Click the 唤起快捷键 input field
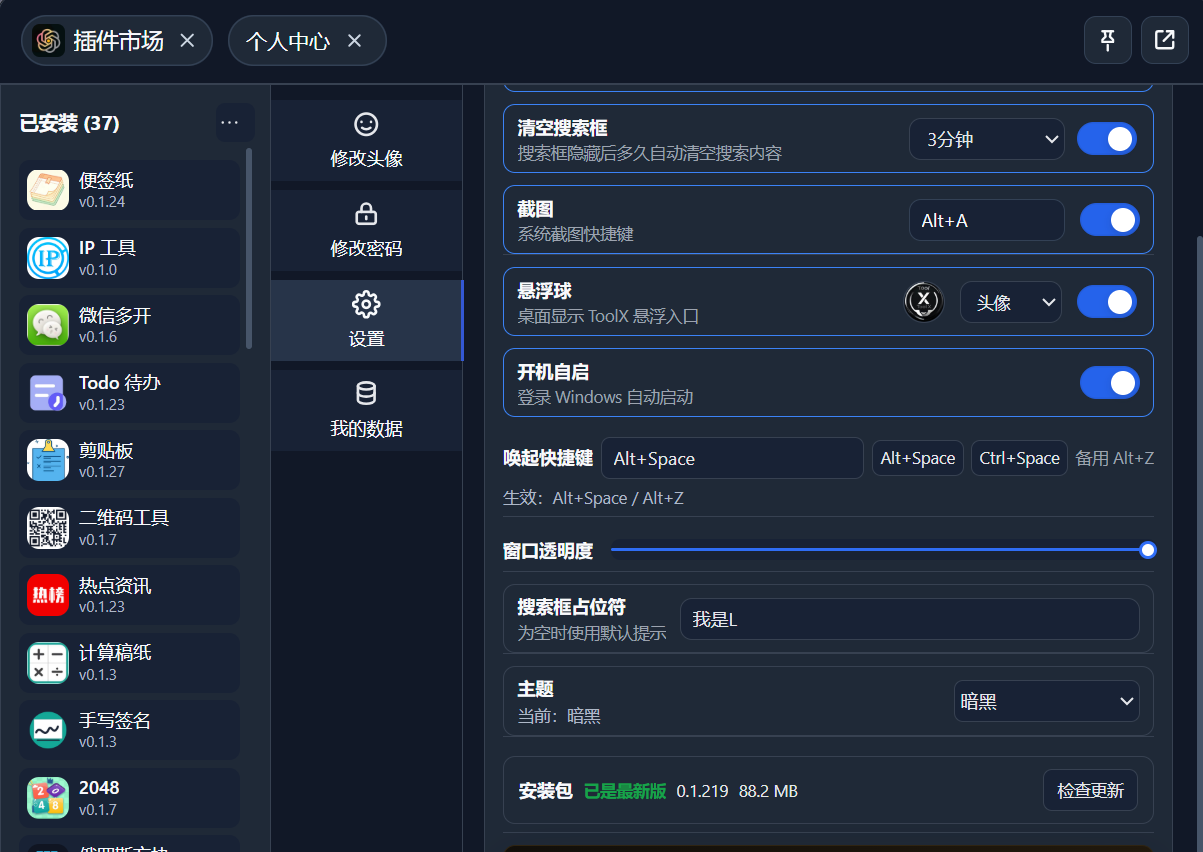Screen dimensions: 1203x852 [732, 458]
